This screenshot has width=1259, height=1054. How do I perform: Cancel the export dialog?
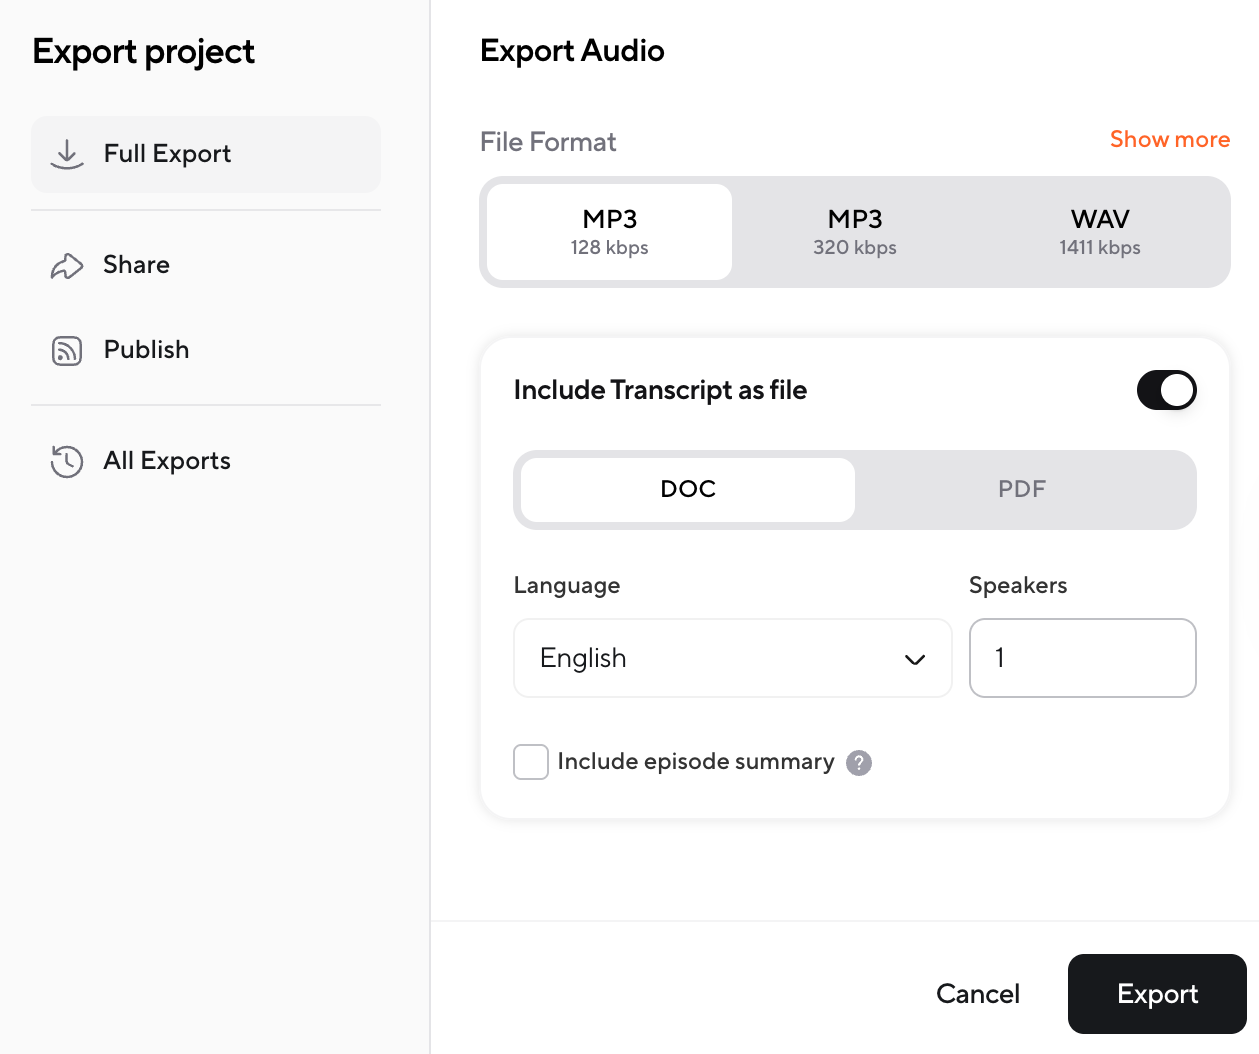977,994
